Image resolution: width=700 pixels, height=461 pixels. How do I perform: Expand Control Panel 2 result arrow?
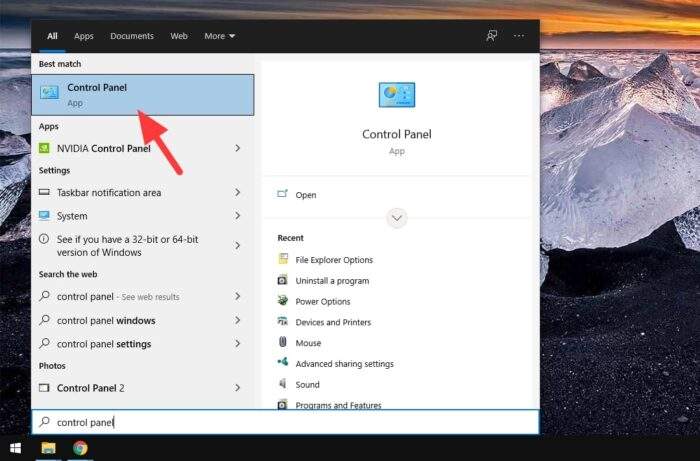[x=238, y=388]
